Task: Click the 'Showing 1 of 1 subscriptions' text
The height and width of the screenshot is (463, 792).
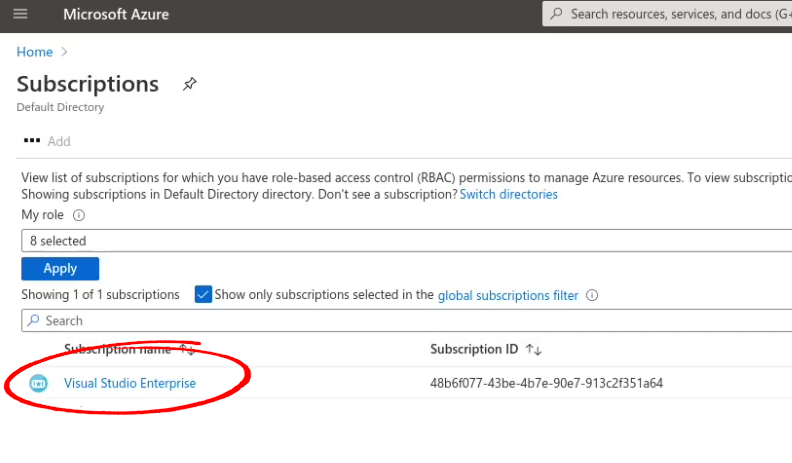Action: tap(100, 294)
